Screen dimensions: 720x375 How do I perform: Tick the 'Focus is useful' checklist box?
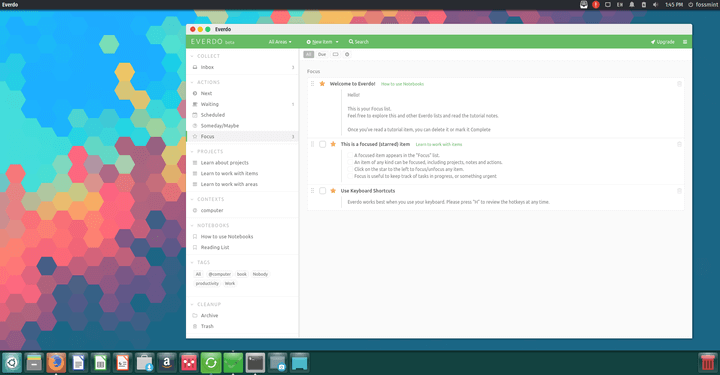(350, 176)
